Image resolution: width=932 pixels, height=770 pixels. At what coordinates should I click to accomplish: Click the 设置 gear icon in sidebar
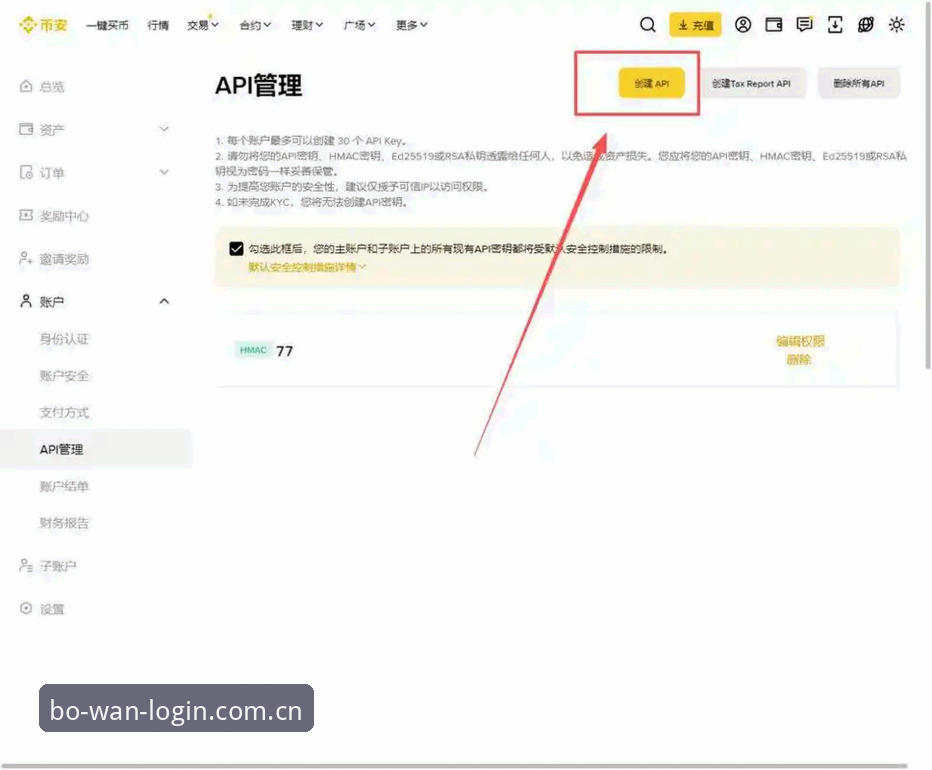(x=26, y=608)
